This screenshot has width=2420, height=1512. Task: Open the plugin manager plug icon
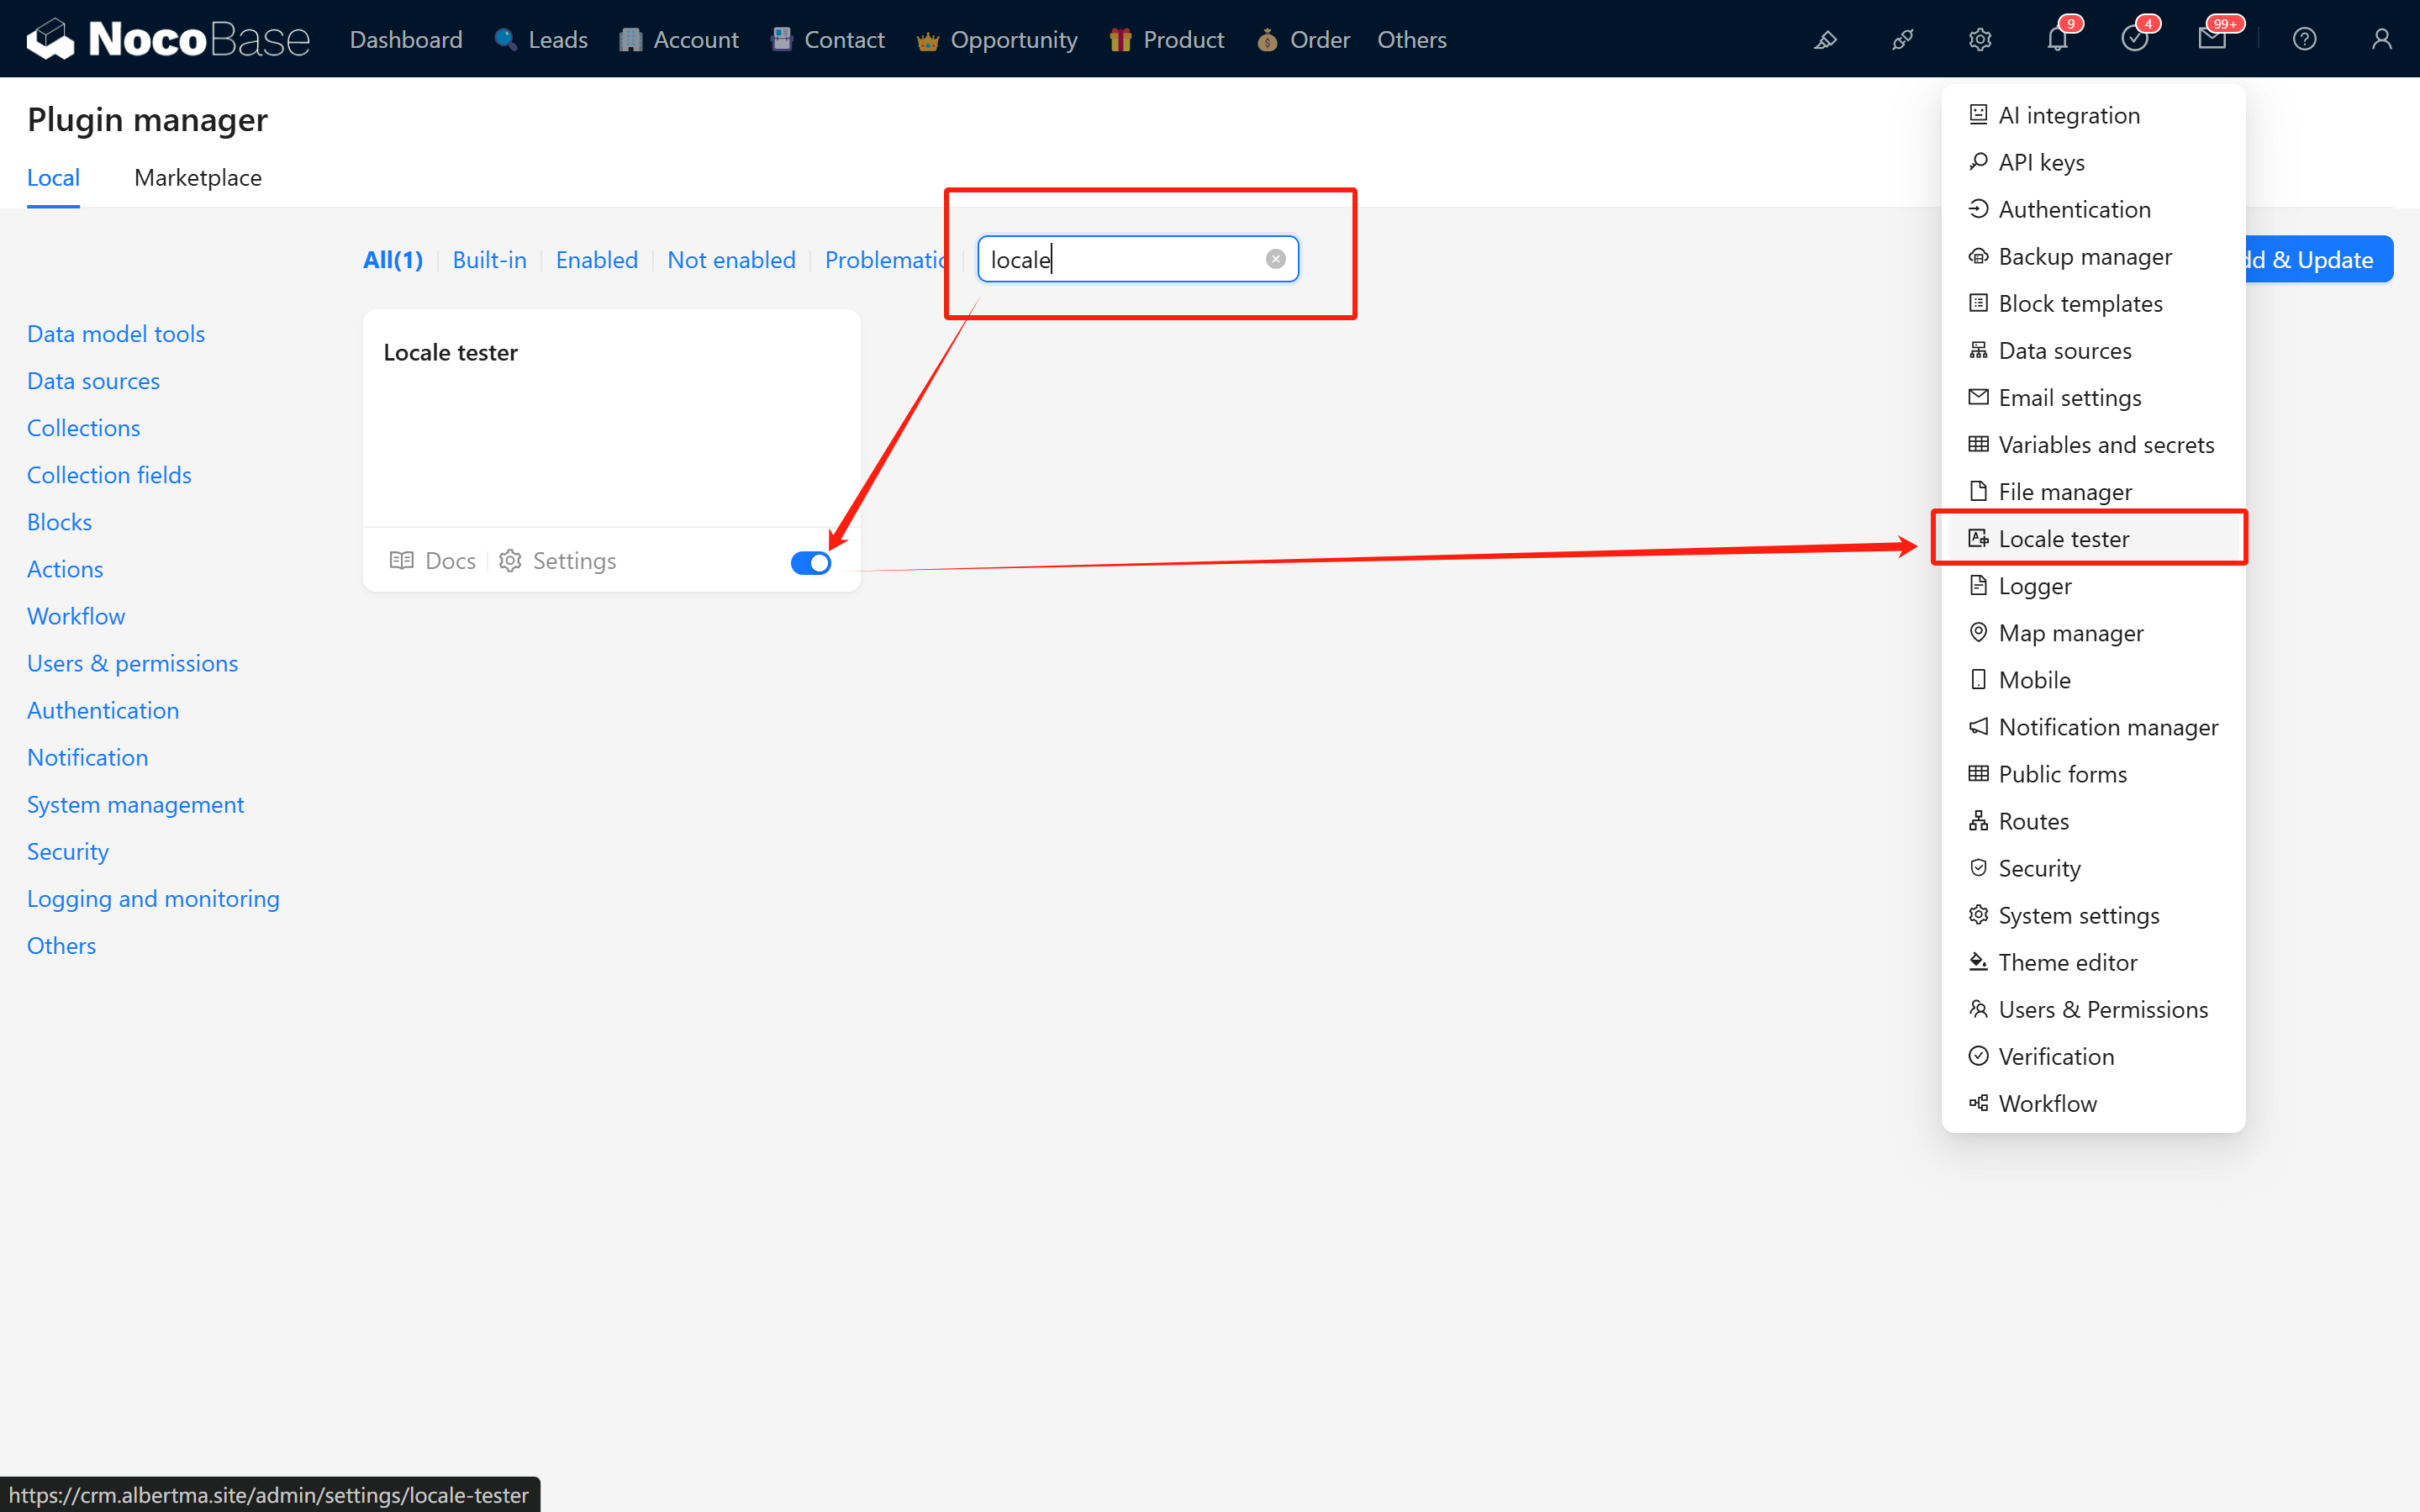click(1902, 40)
